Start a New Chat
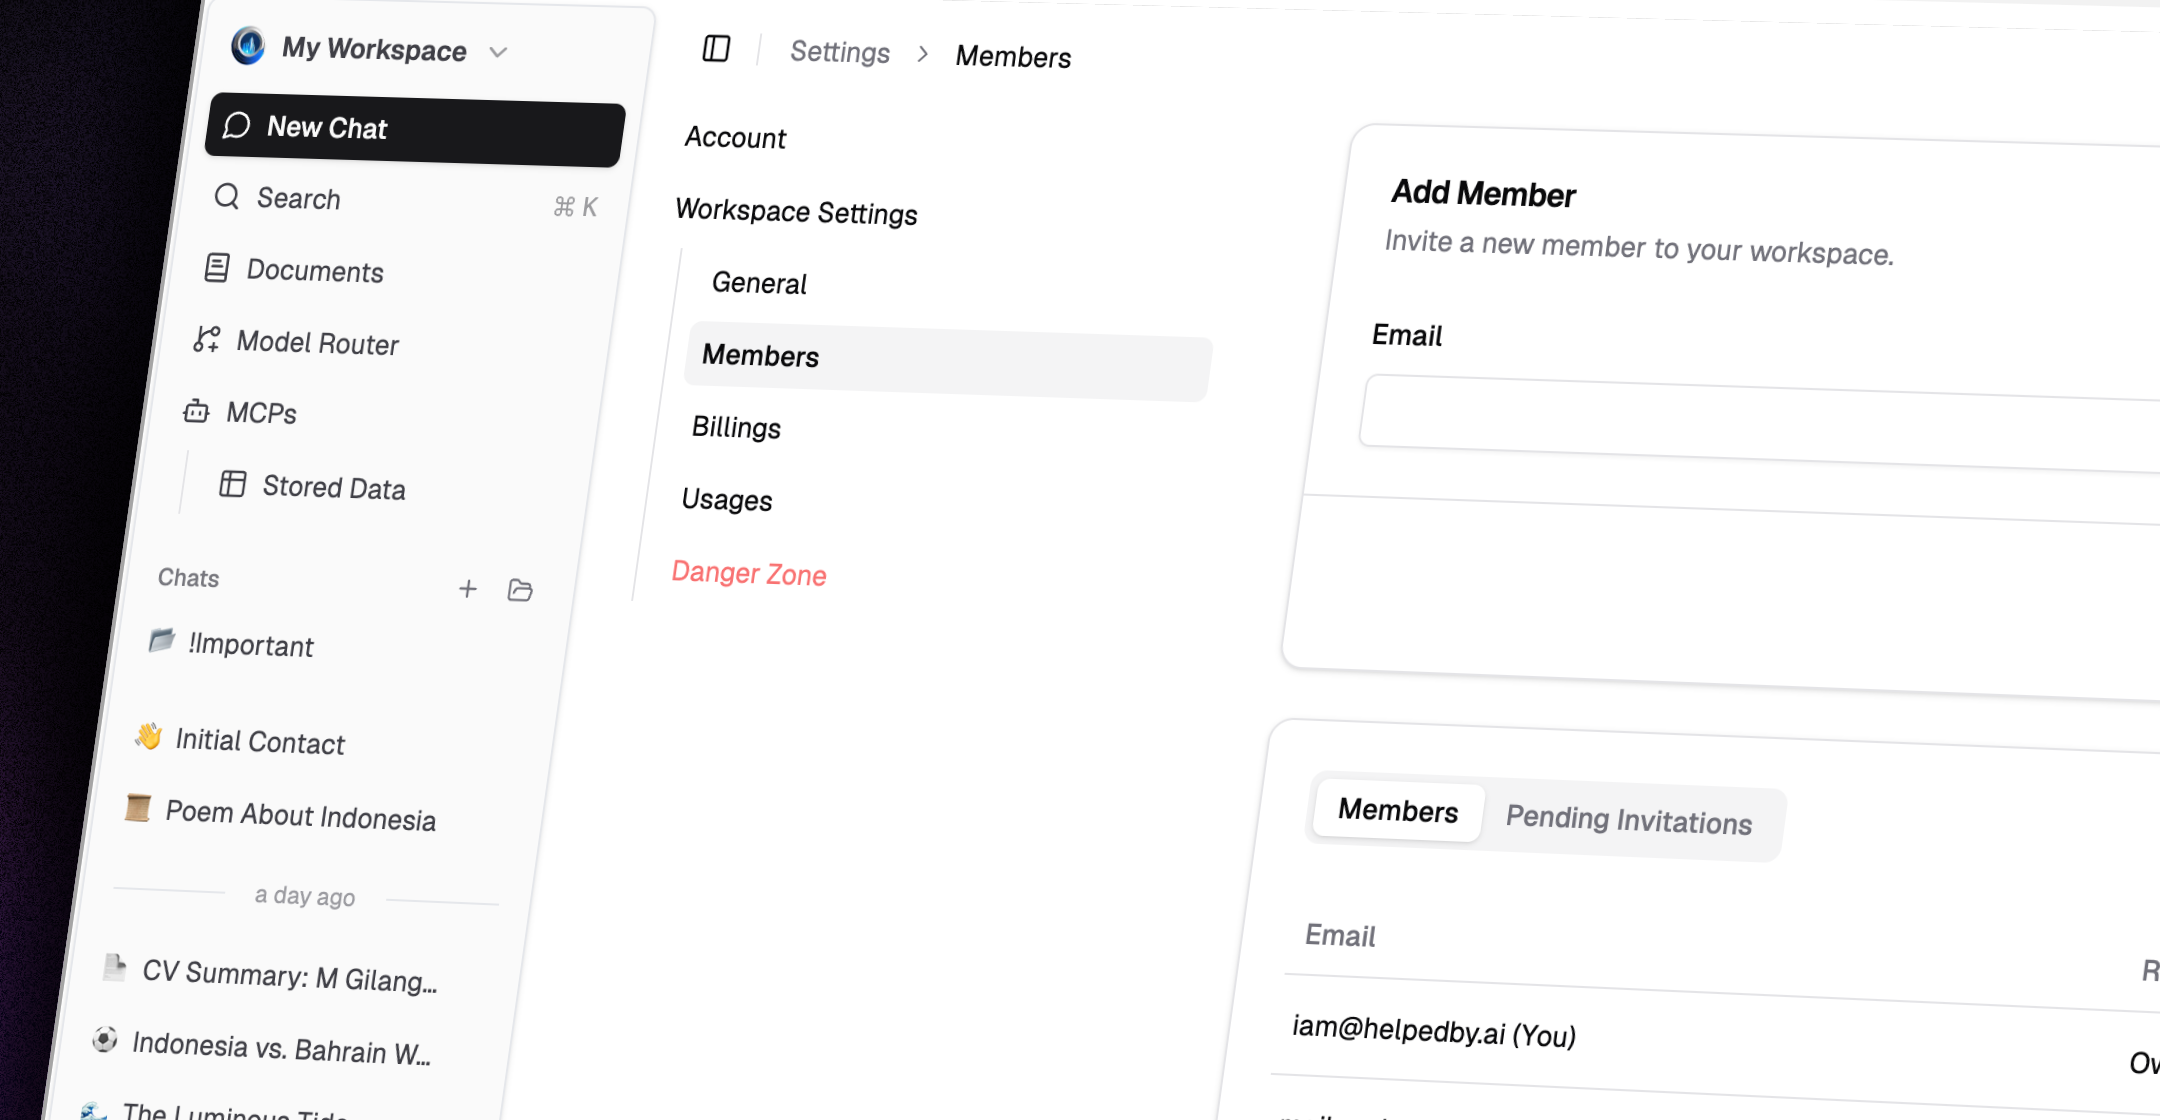This screenshot has height=1120, width=2160. click(x=415, y=130)
